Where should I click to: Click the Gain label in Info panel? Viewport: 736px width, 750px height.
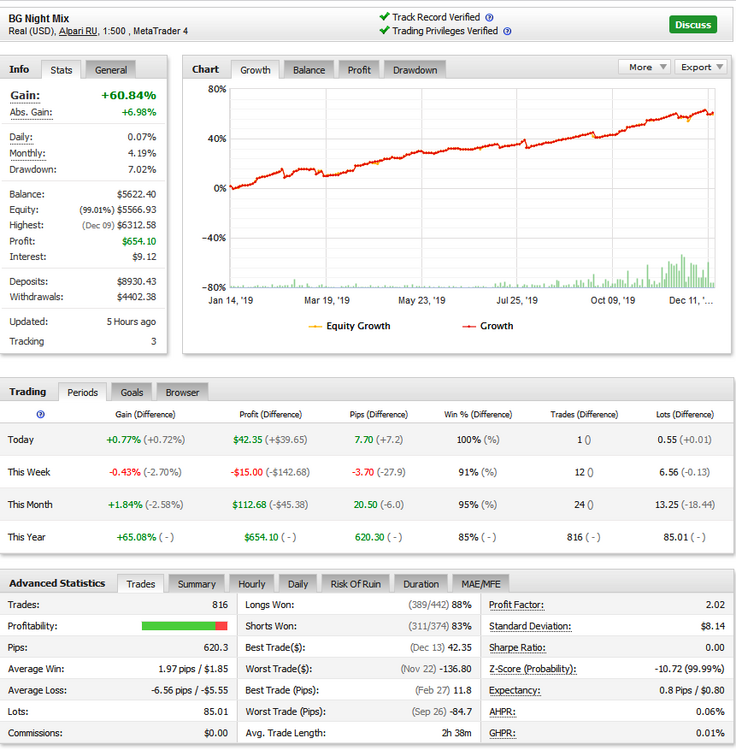[x=25, y=96]
